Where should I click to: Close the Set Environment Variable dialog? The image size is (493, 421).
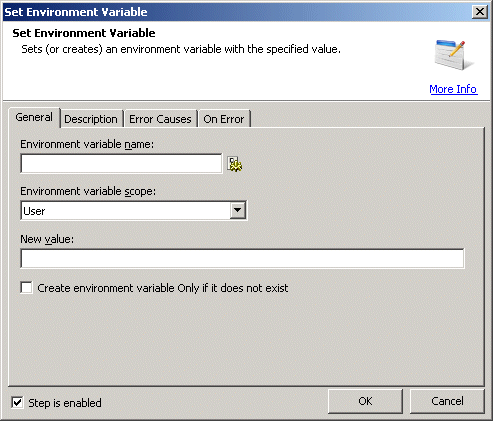click(480, 12)
